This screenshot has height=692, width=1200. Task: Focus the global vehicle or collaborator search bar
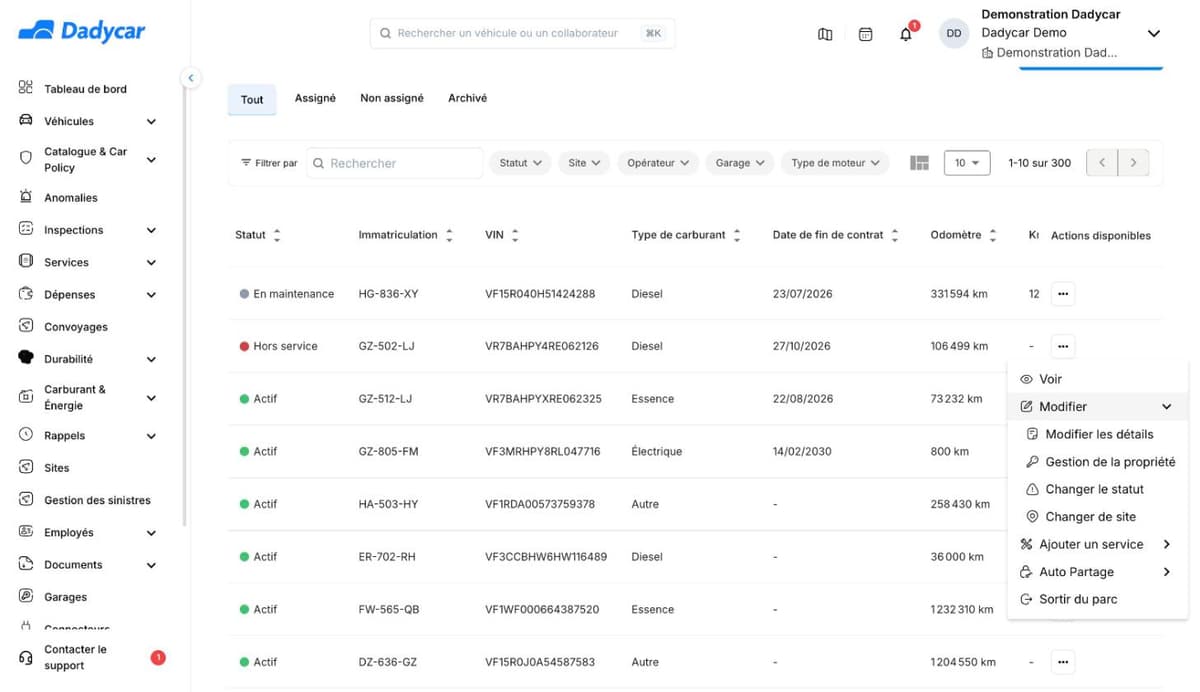coord(522,33)
